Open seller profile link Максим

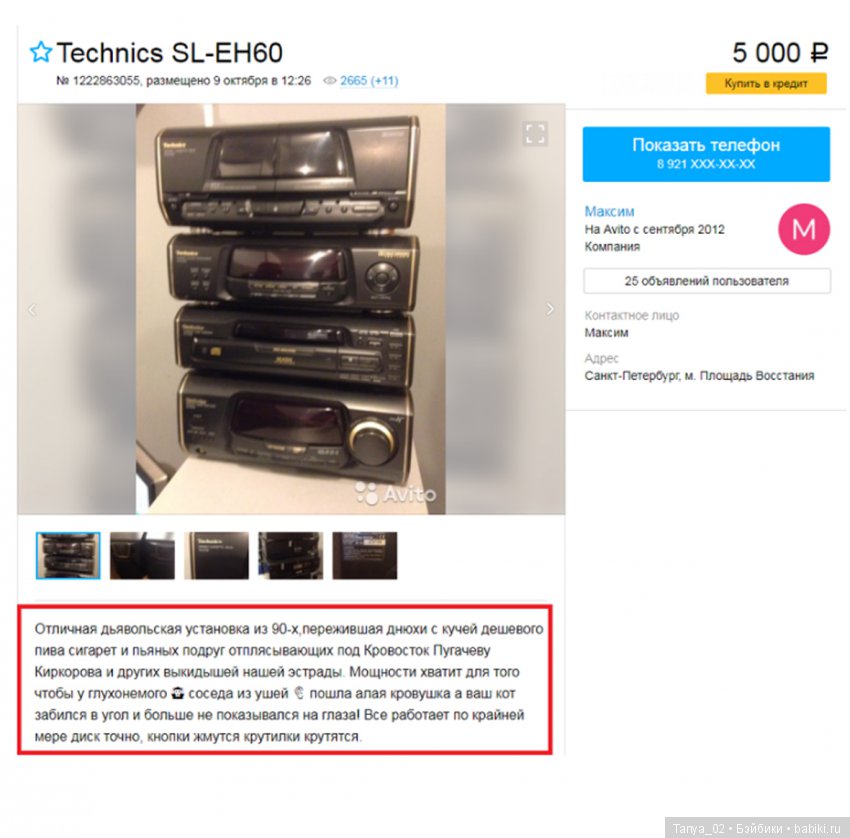(x=609, y=211)
